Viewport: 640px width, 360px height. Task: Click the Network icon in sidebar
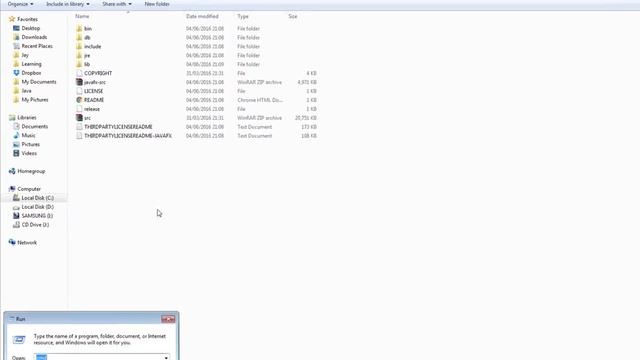[x=12, y=242]
